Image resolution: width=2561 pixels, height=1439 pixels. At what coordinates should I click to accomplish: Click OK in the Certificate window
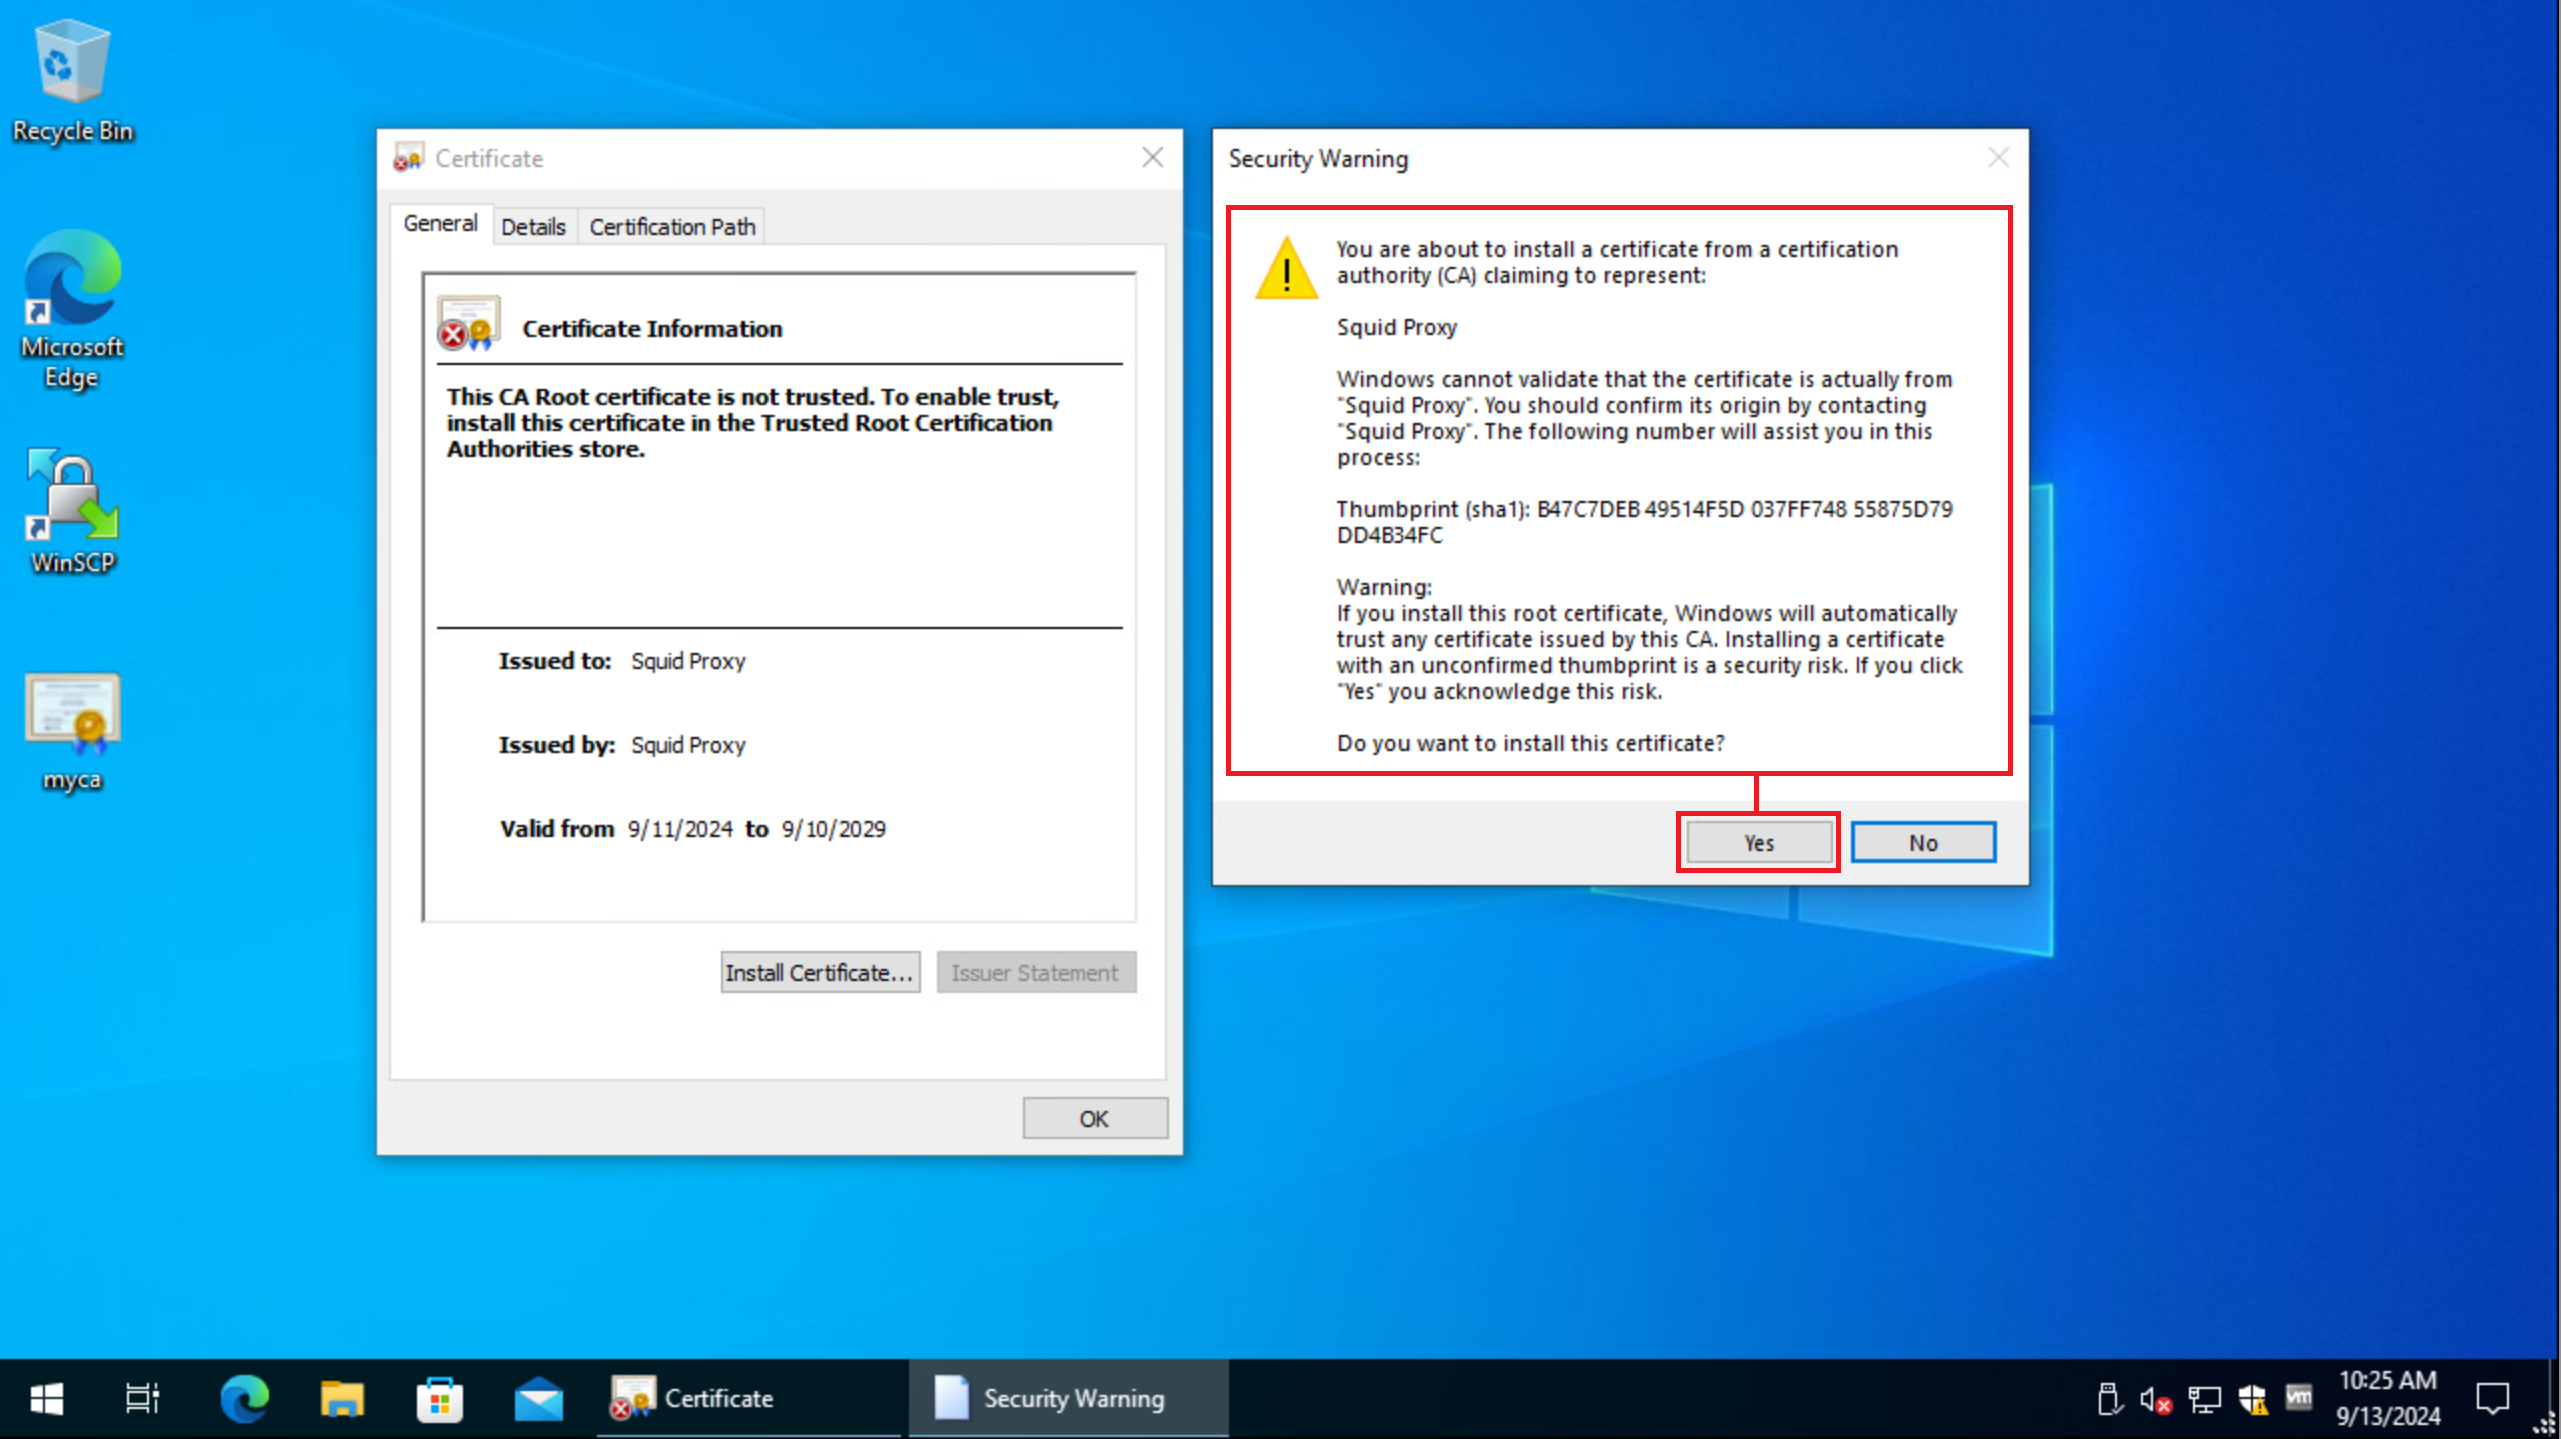1094,1118
